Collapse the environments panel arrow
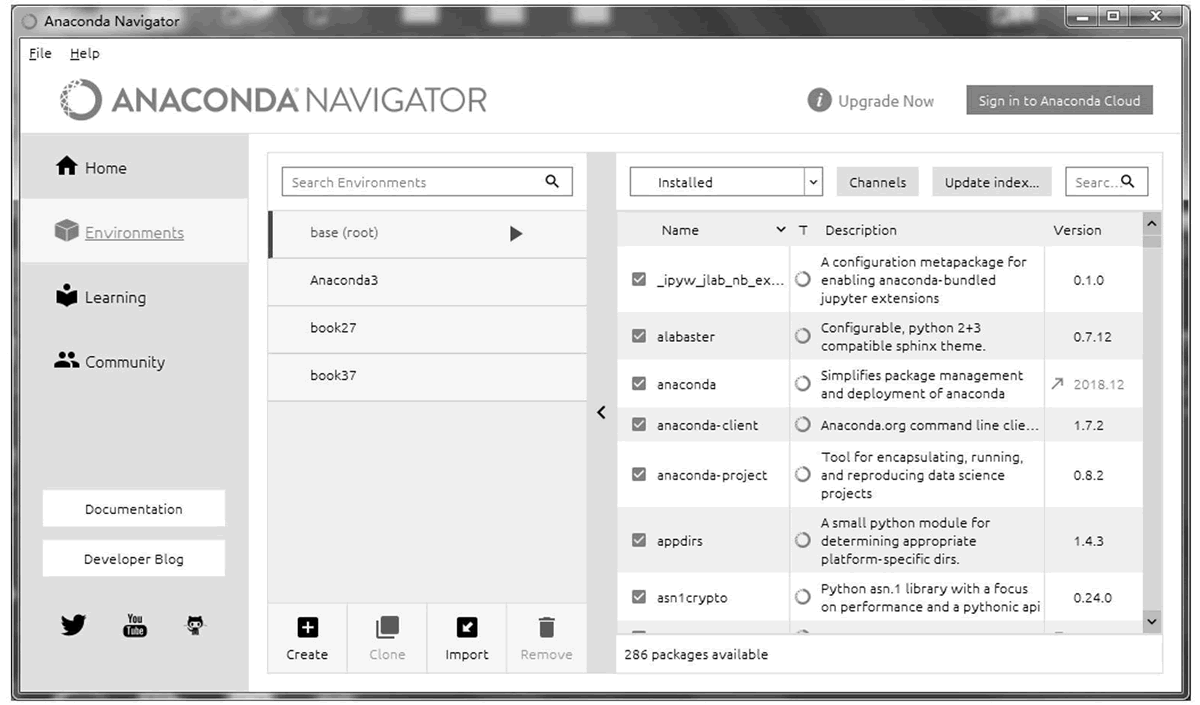 pos(601,412)
